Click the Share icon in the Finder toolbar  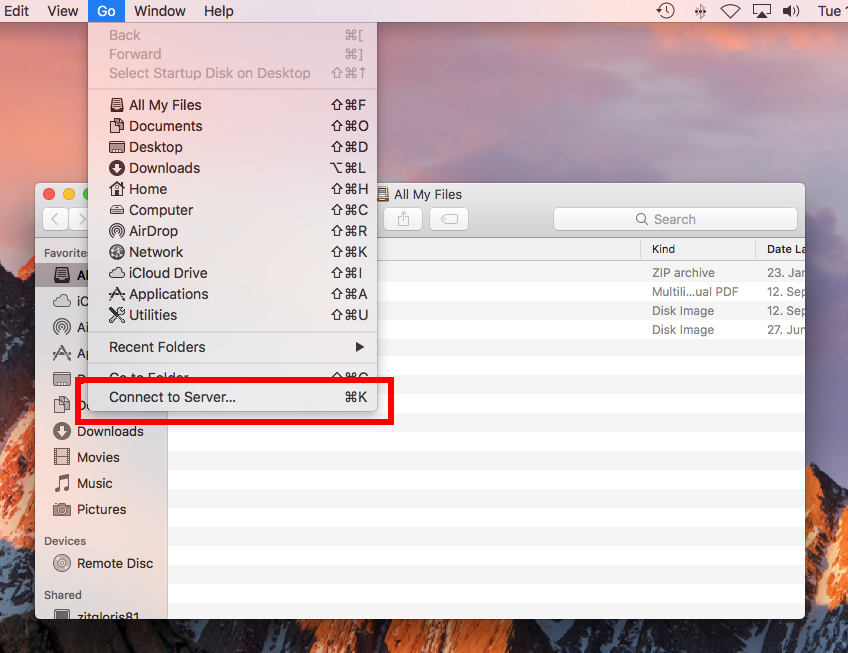click(x=402, y=218)
